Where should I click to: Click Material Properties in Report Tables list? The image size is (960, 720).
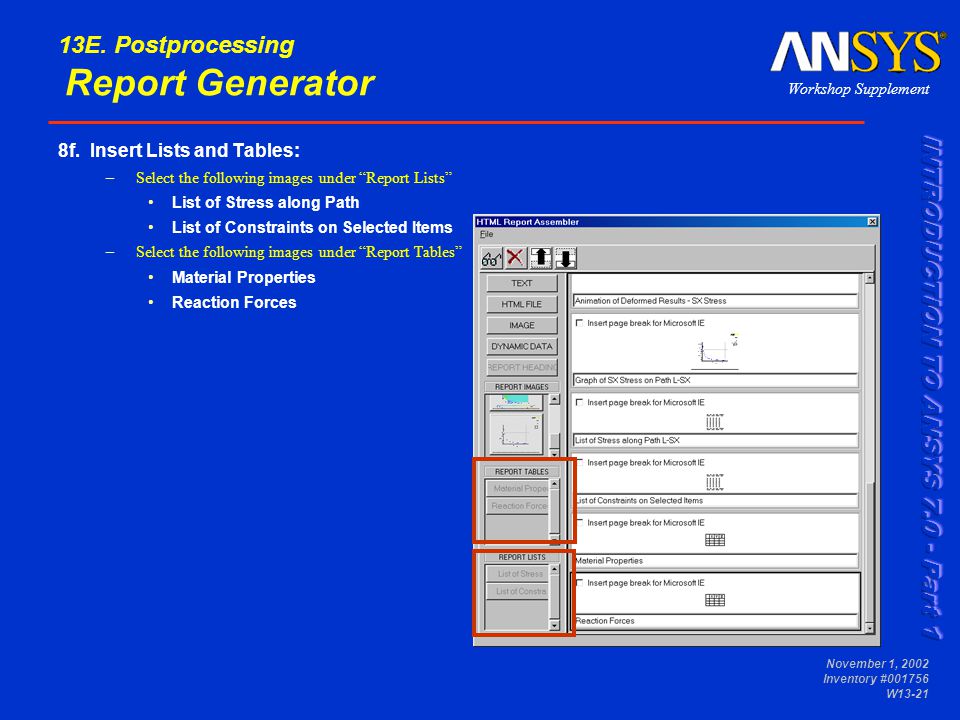(x=518, y=489)
